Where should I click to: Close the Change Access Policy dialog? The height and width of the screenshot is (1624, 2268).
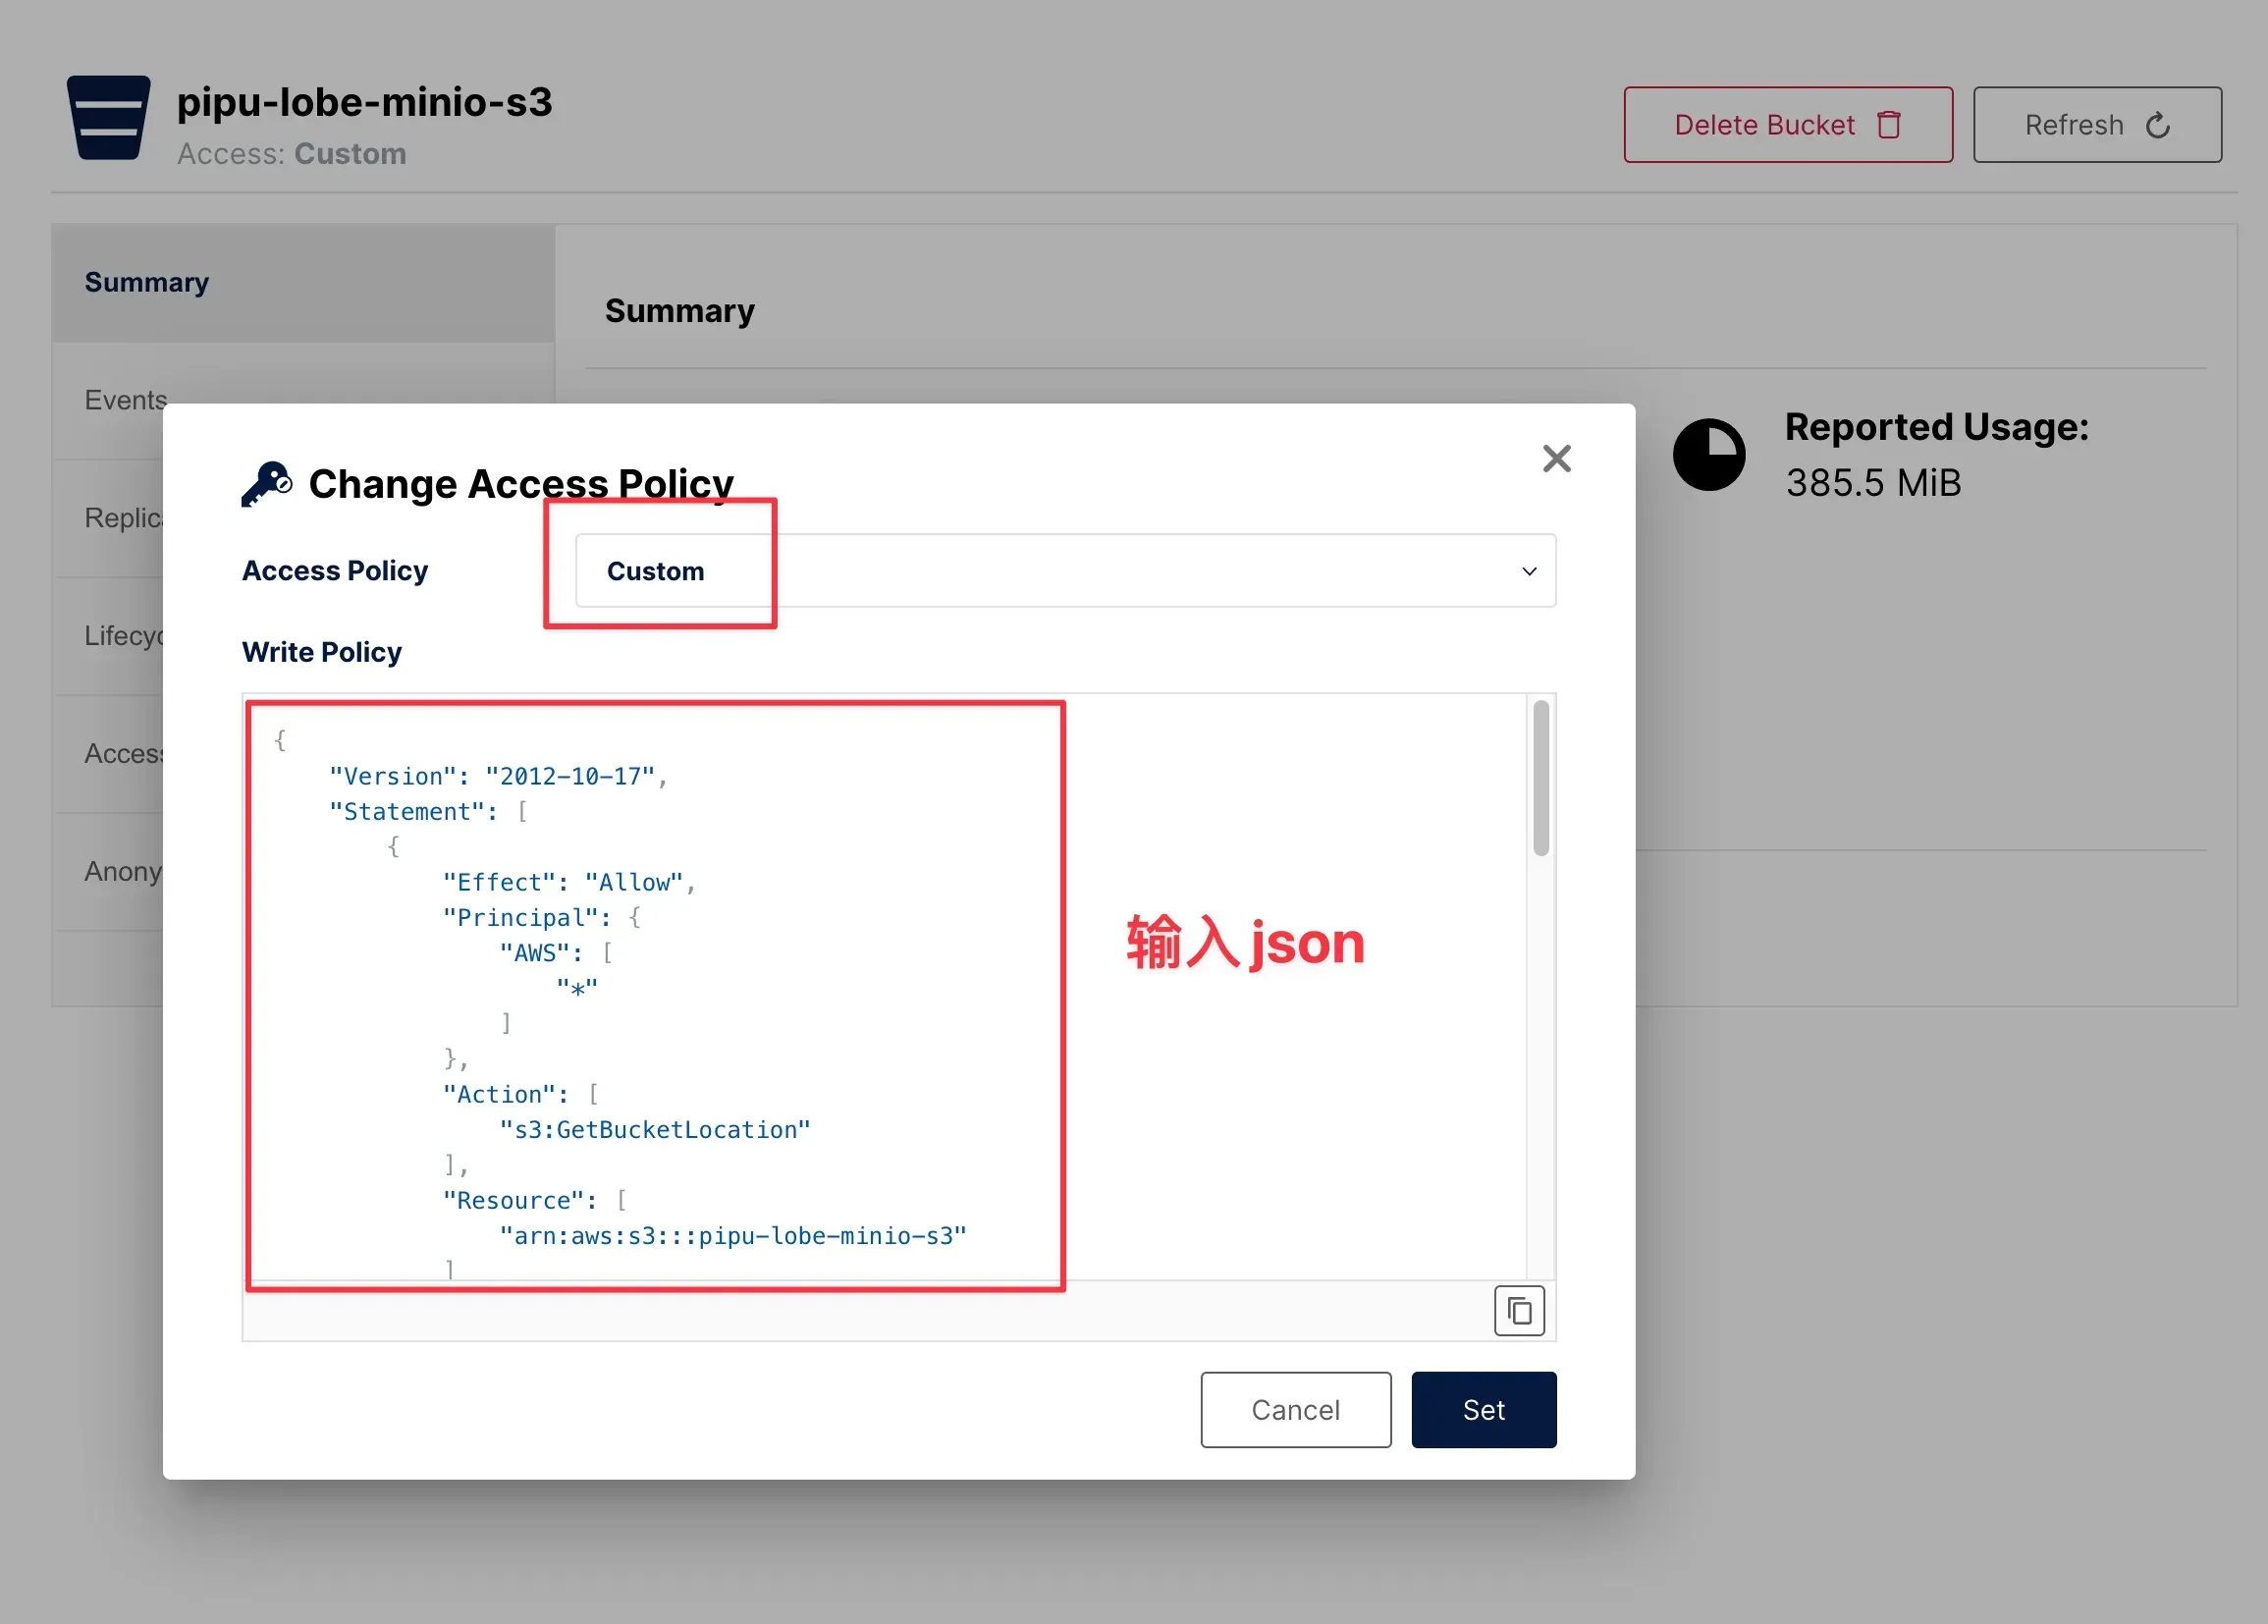[x=1556, y=459]
